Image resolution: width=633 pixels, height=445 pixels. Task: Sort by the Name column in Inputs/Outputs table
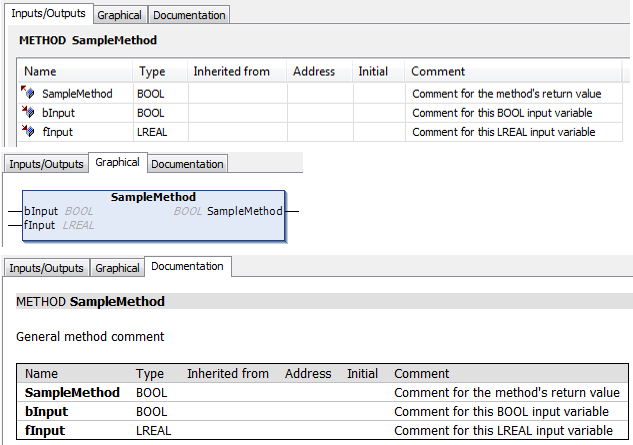[75, 71]
